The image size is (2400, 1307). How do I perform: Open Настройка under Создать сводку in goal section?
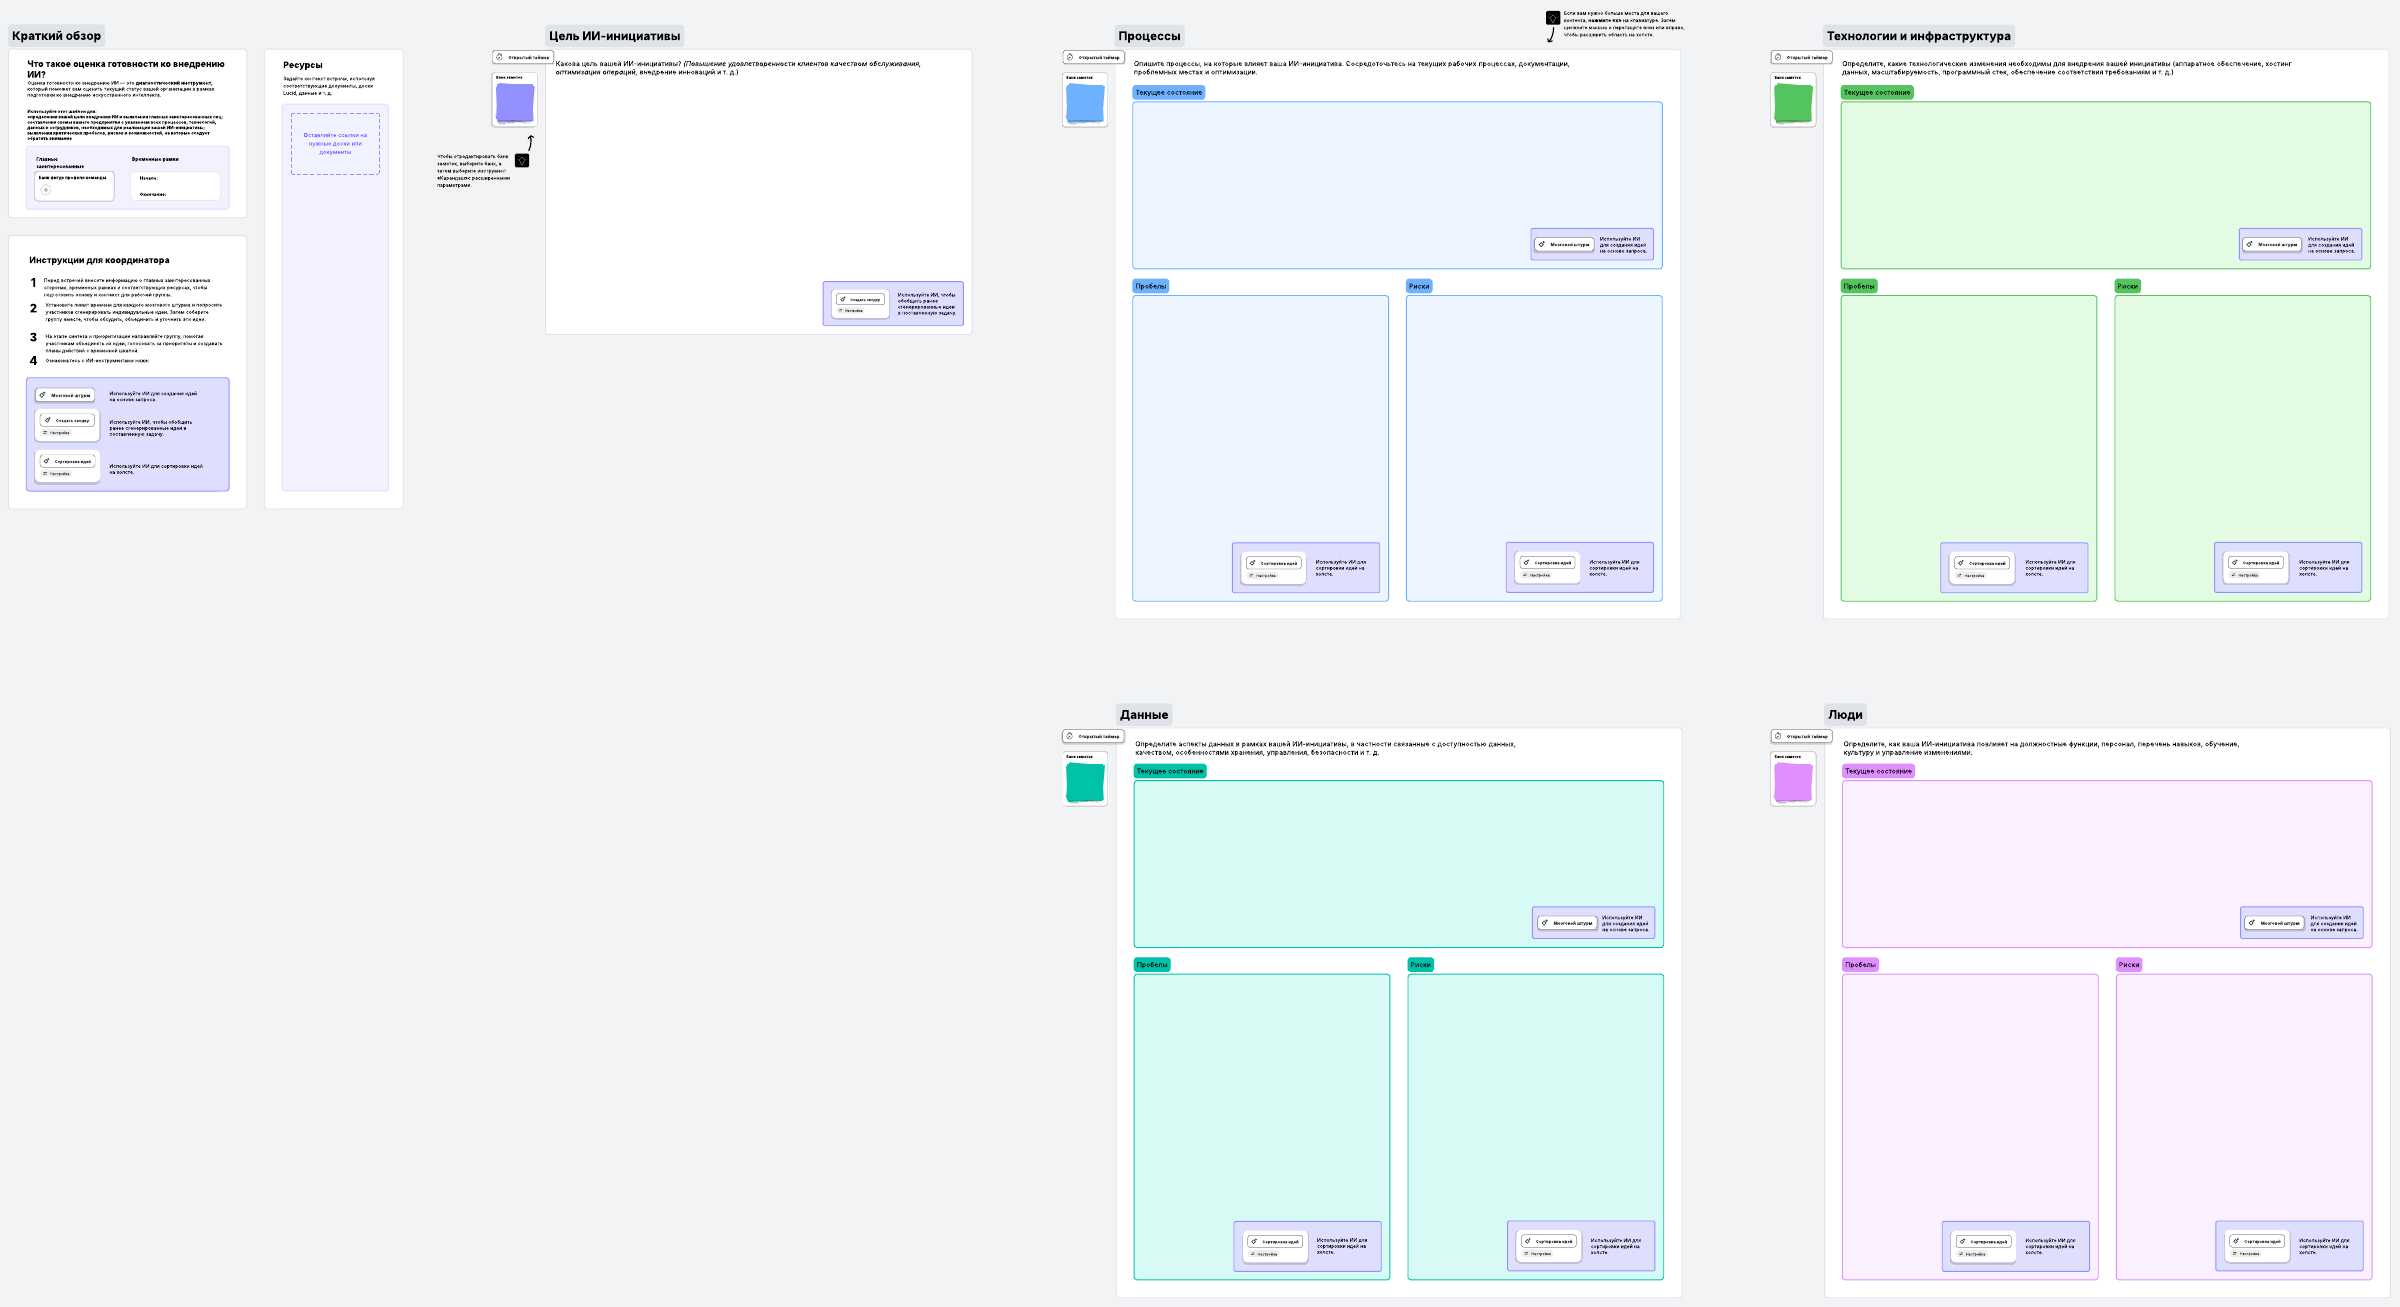(x=851, y=311)
